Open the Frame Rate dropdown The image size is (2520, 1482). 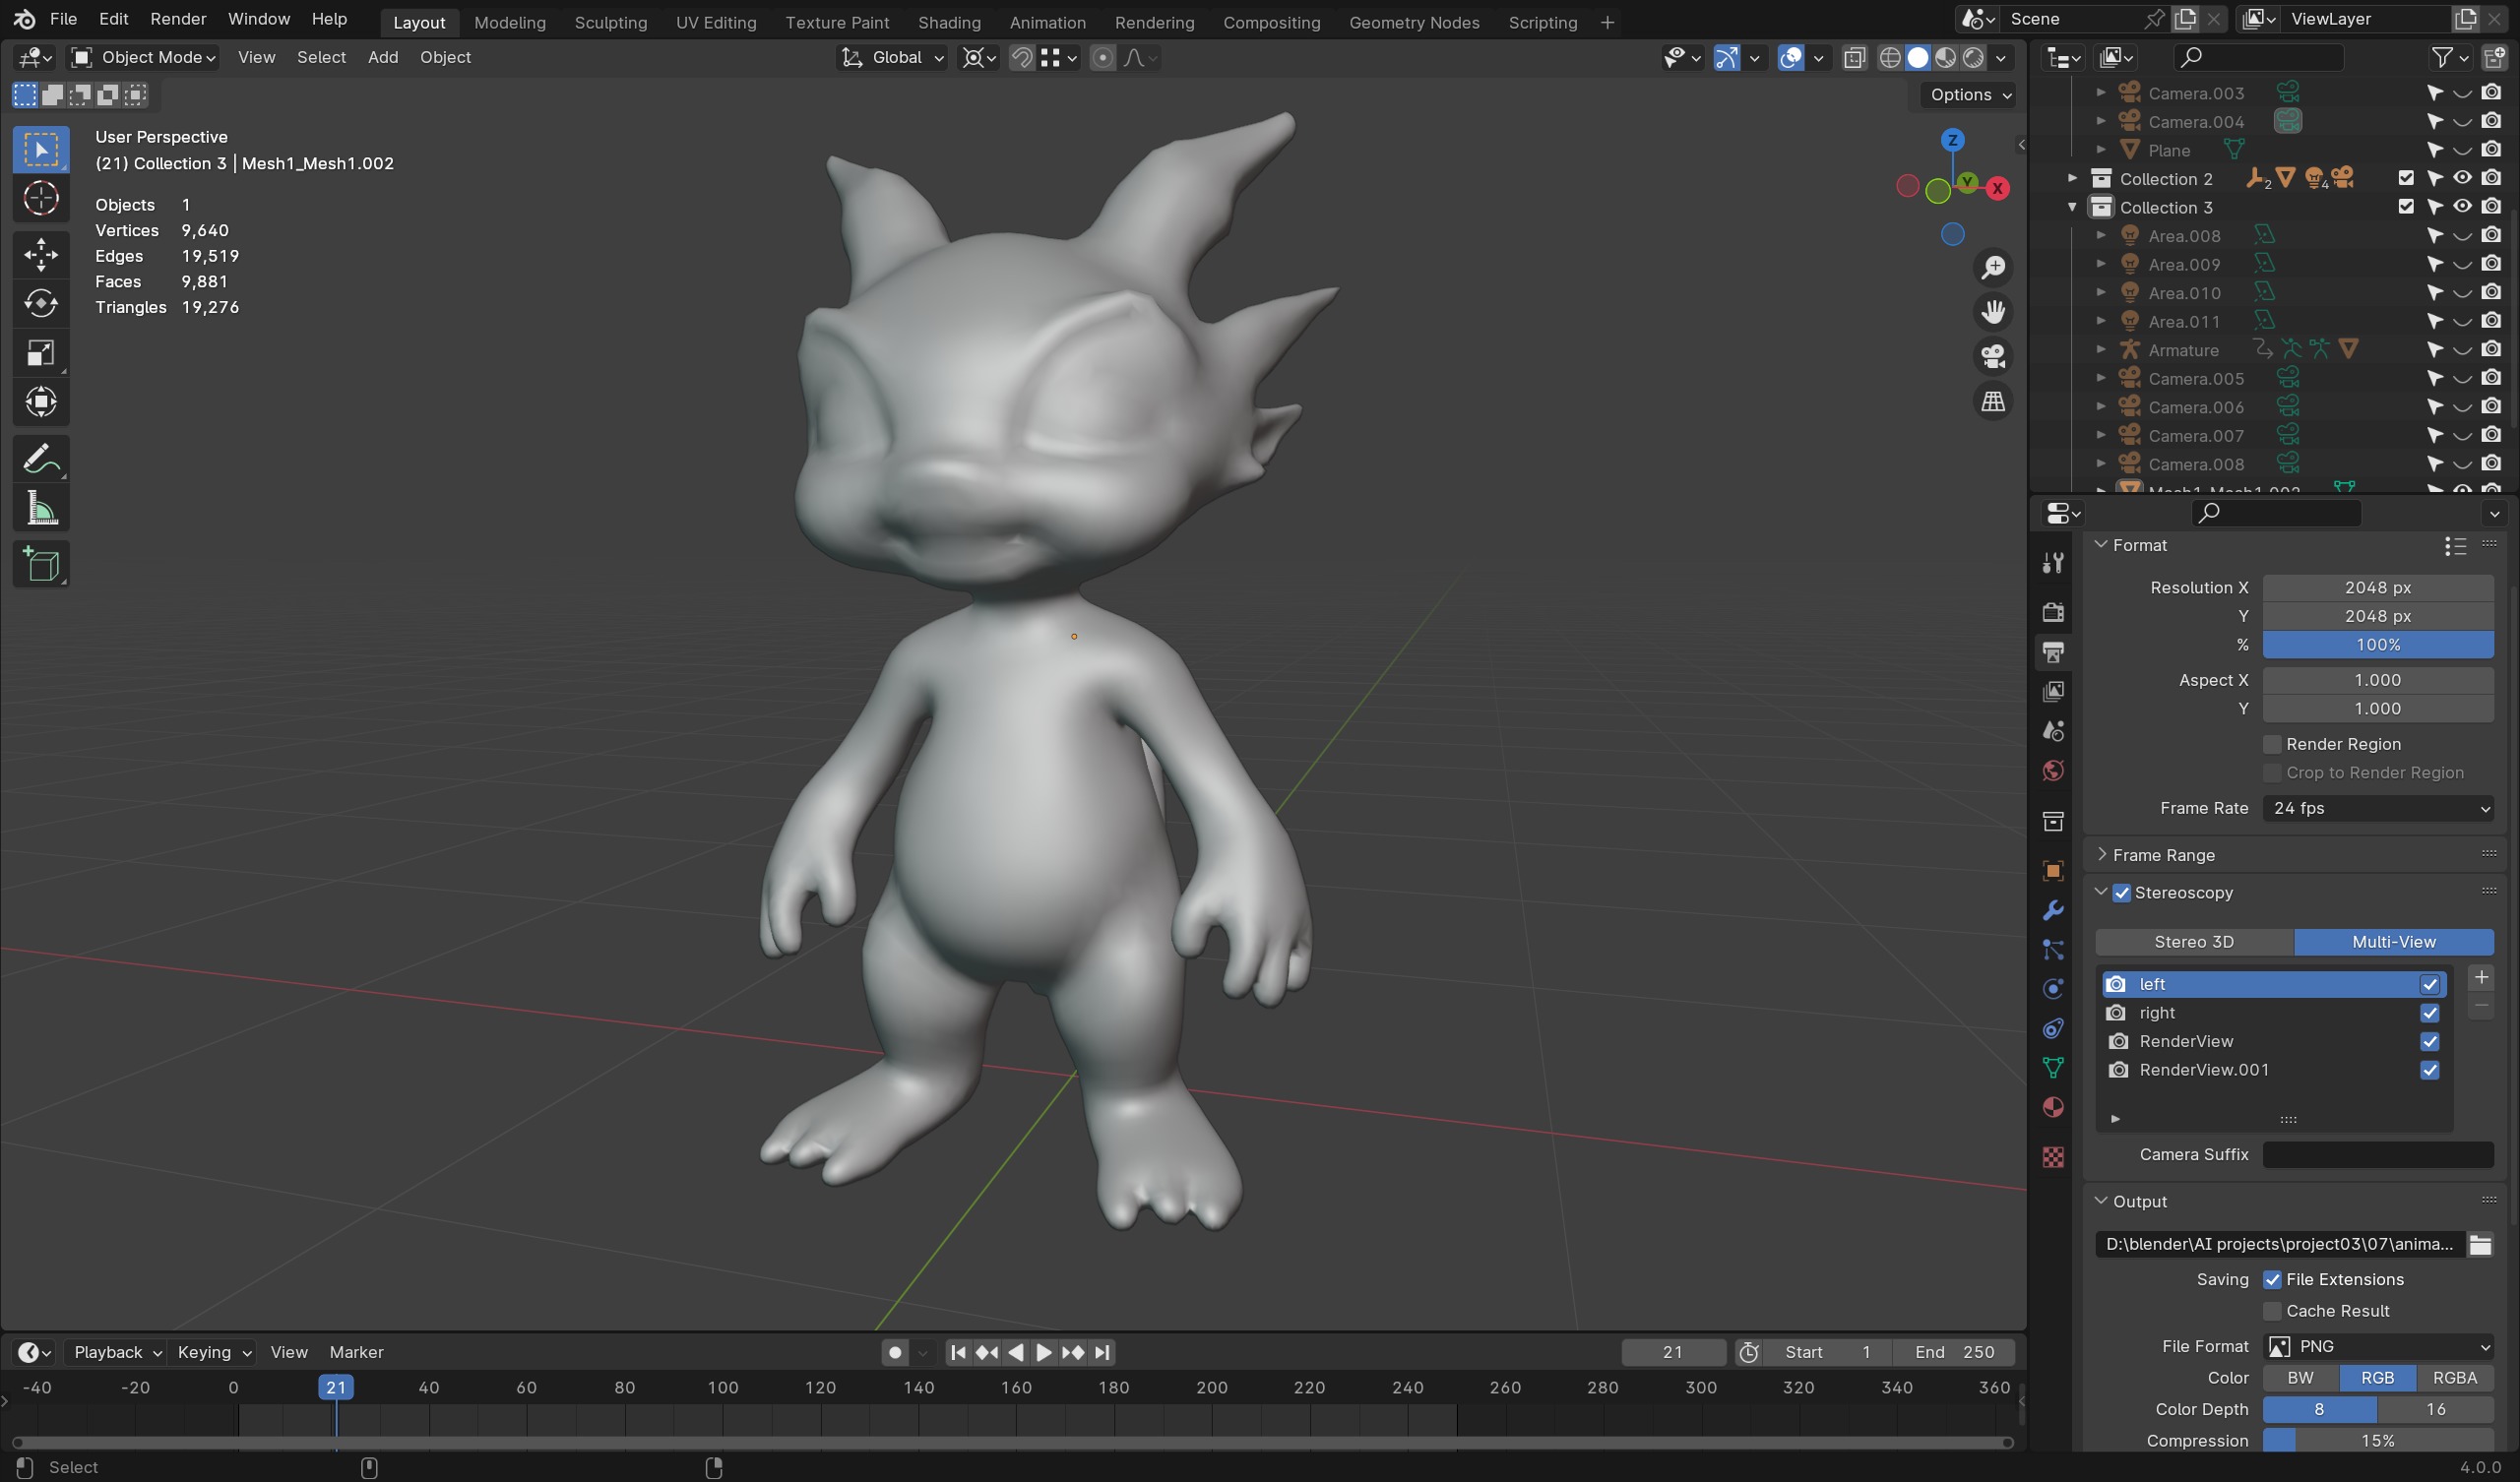coord(2377,808)
